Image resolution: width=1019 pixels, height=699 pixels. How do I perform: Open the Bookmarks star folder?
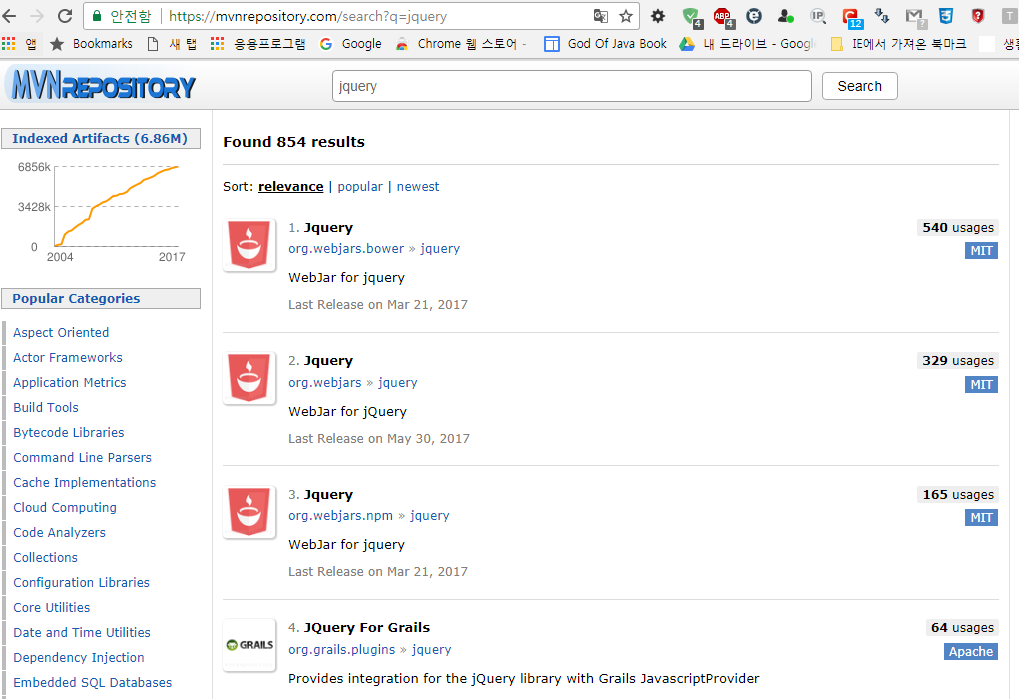click(91, 44)
